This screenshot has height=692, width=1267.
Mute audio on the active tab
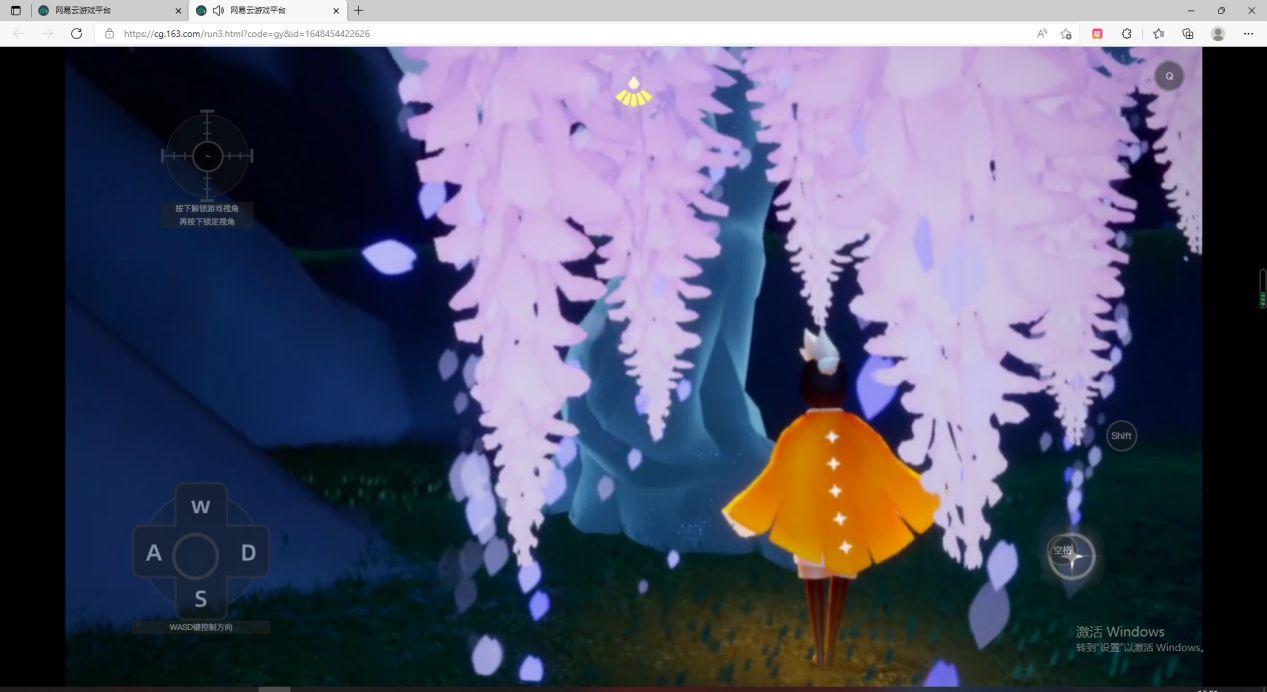pyautogui.click(x=218, y=10)
